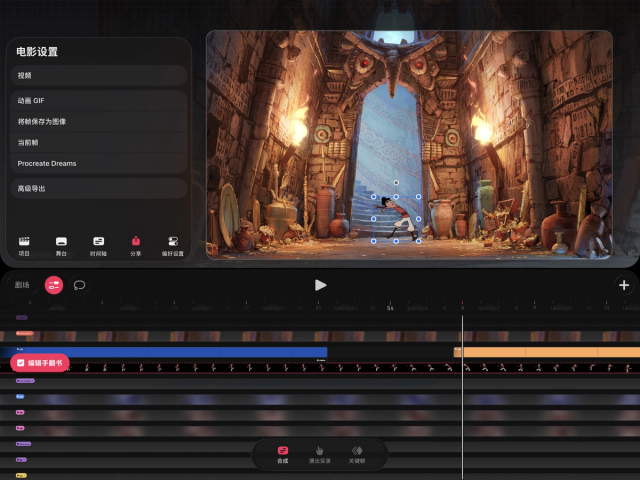This screenshot has width=640, height=480.
Task: Select 将帧保存为图像 option
Action: coord(98,121)
